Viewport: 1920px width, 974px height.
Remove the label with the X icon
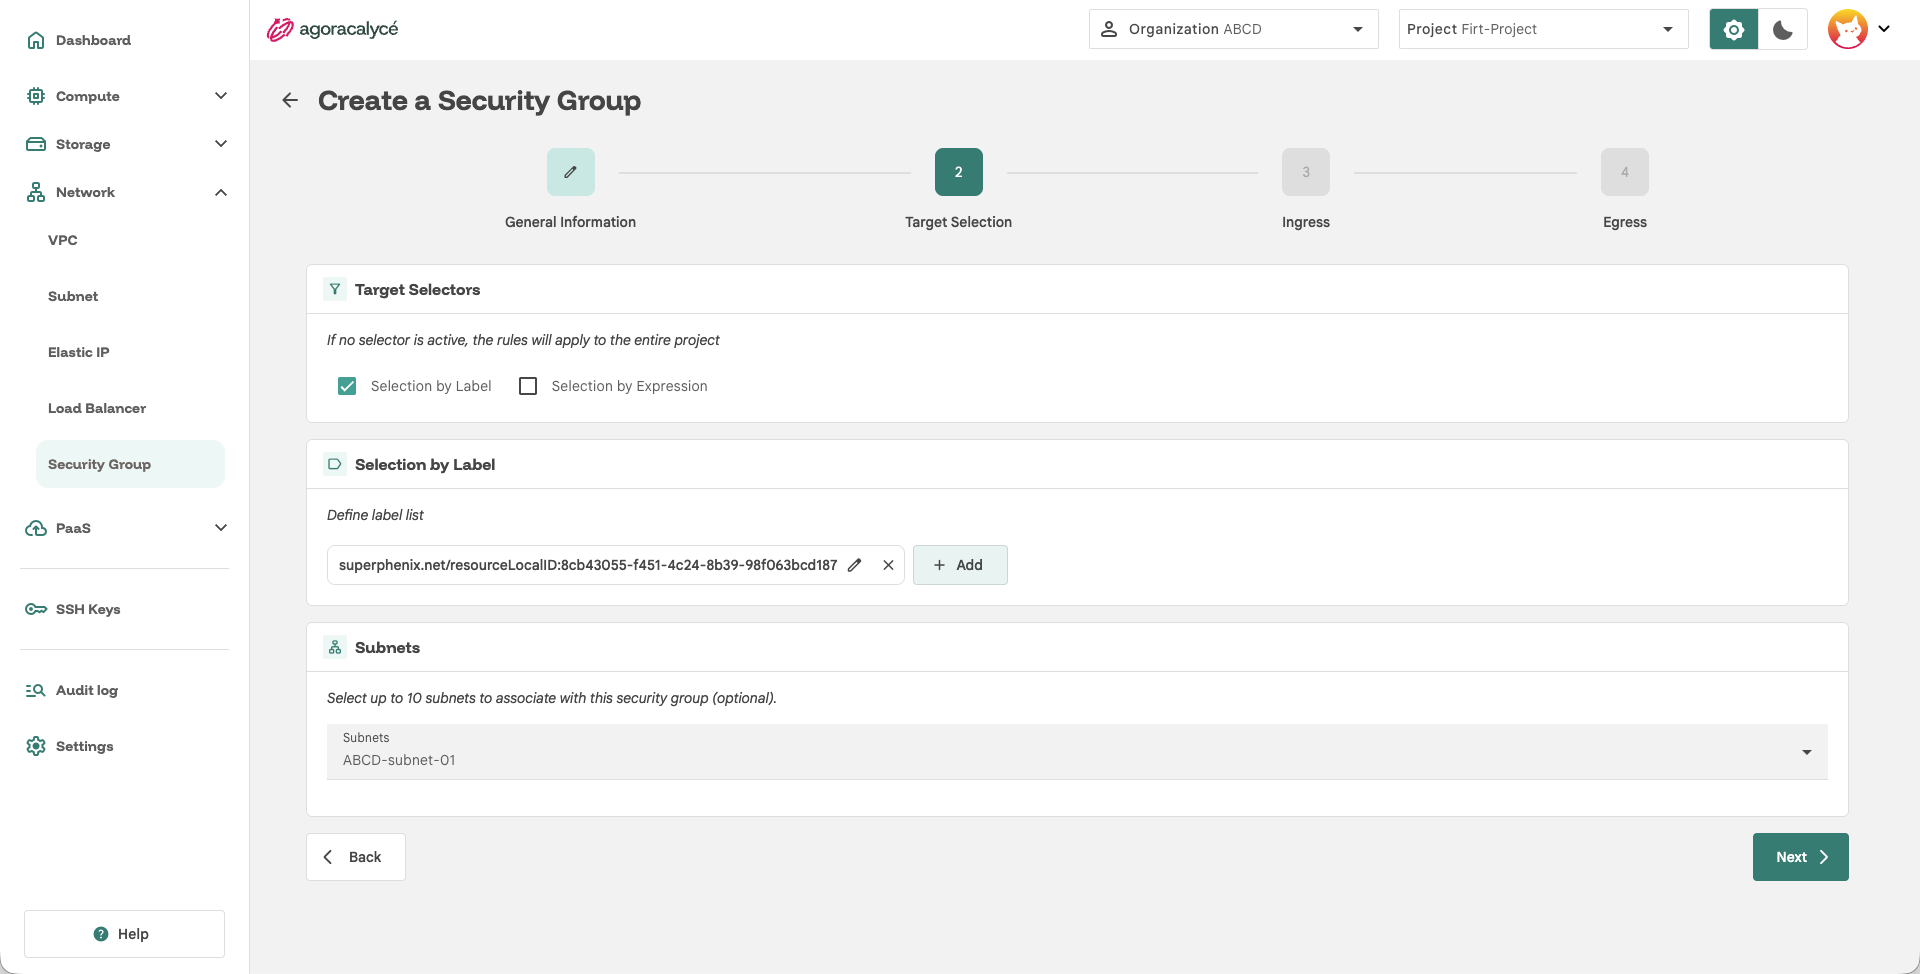tap(888, 565)
